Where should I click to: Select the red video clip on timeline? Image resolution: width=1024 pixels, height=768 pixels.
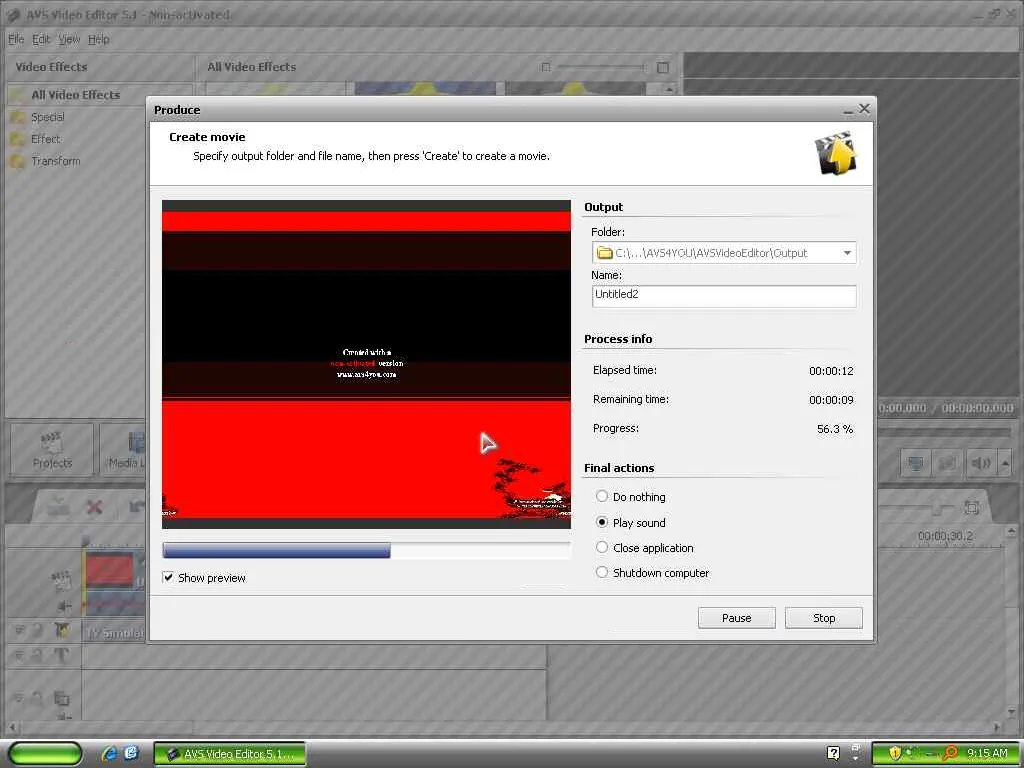click(x=109, y=569)
